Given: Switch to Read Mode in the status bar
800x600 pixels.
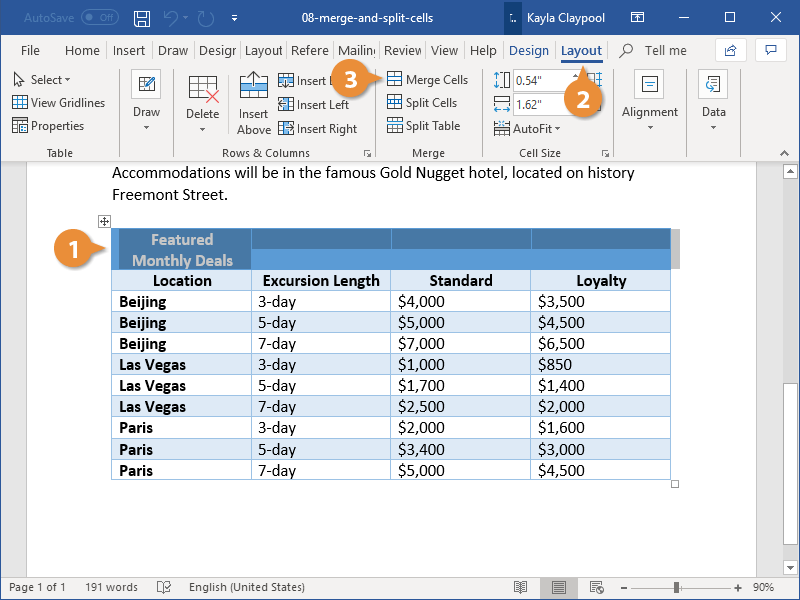Looking at the screenshot, I should point(521,587).
